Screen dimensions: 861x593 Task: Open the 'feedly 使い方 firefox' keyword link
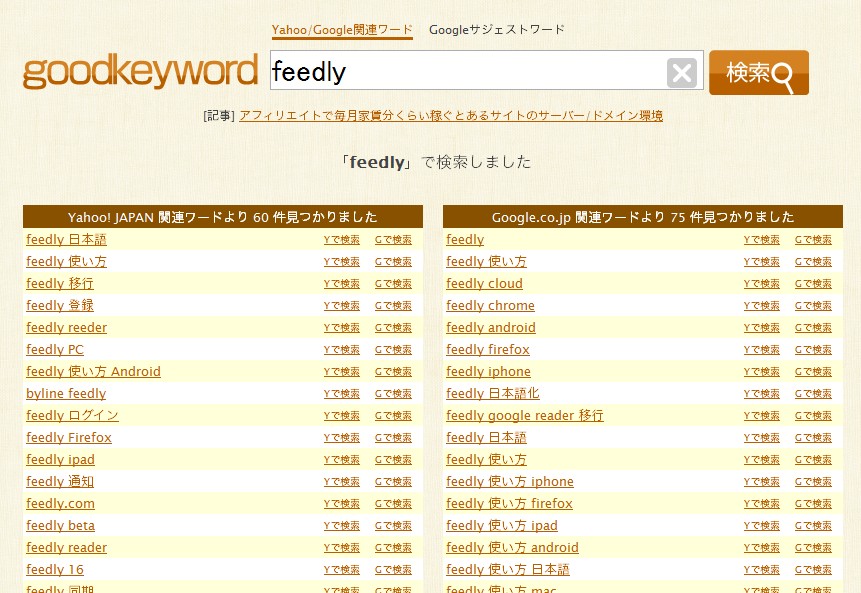pos(509,503)
